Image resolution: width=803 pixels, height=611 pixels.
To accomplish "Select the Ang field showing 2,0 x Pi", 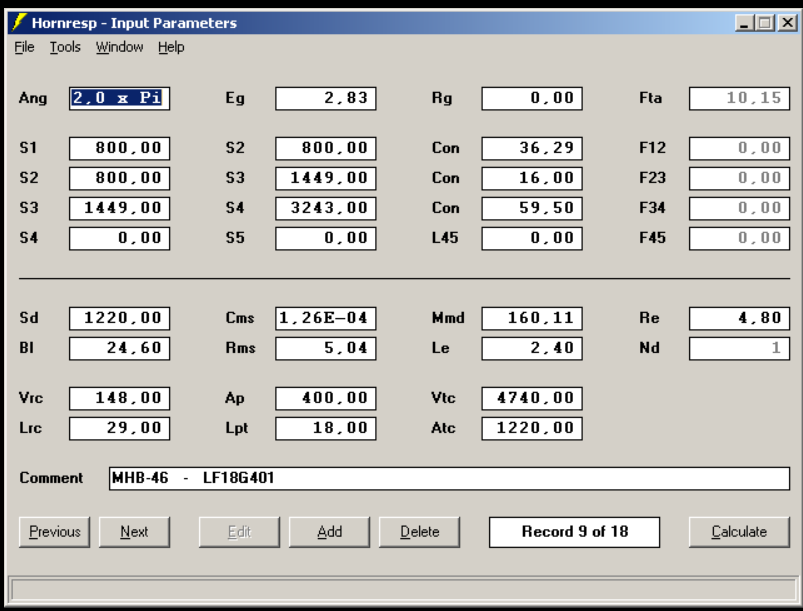I will pyautogui.click(x=119, y=98).
